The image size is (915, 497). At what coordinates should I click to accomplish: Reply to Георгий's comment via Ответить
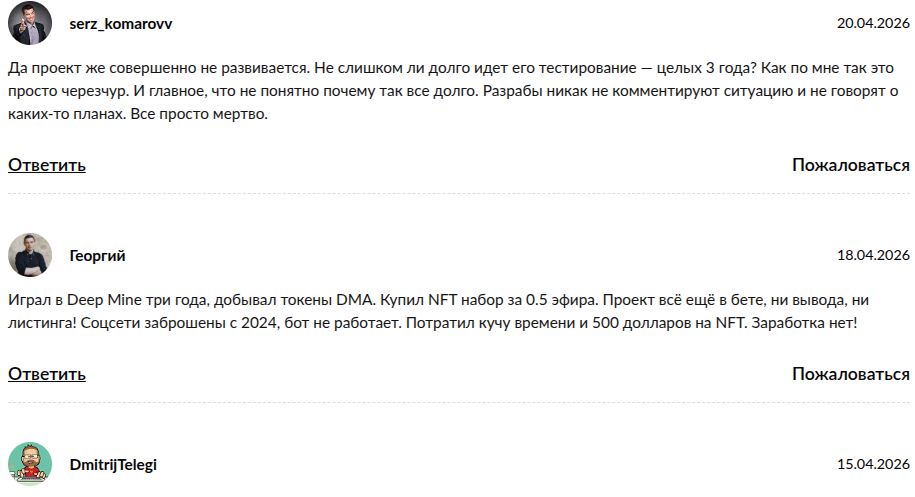click(x=47, y=374)
